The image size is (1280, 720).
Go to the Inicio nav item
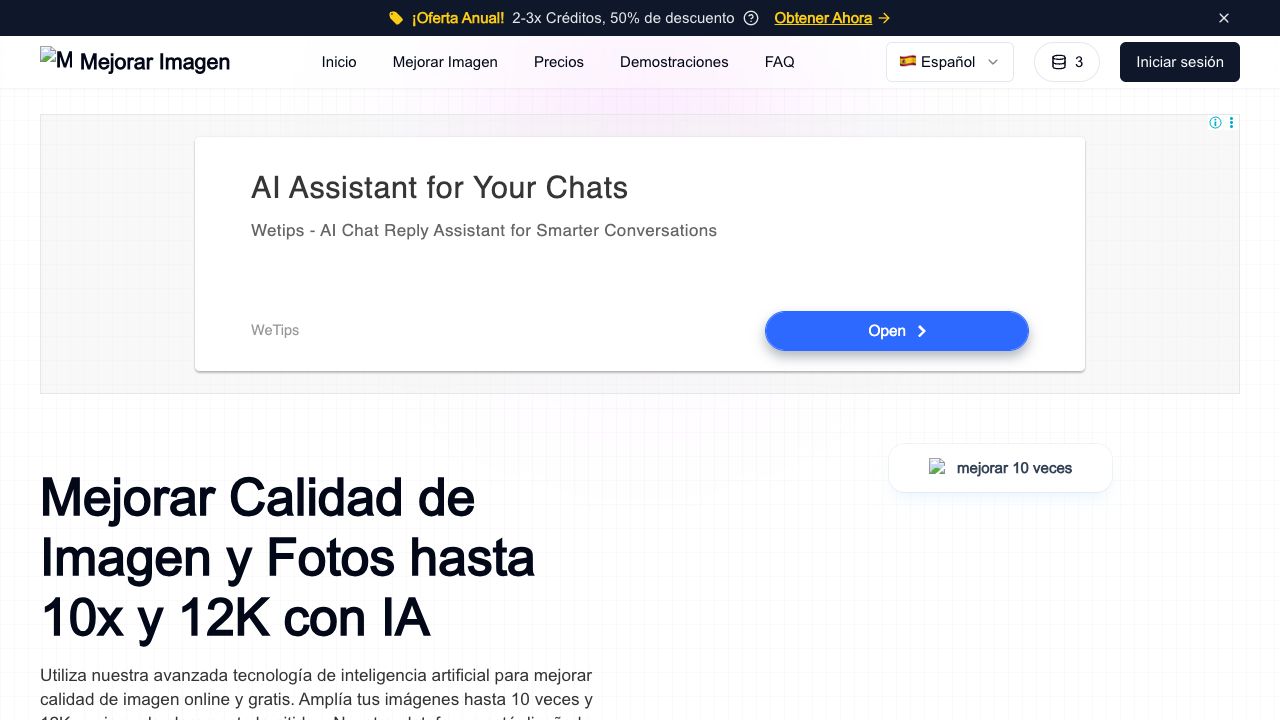coord(339,62)
